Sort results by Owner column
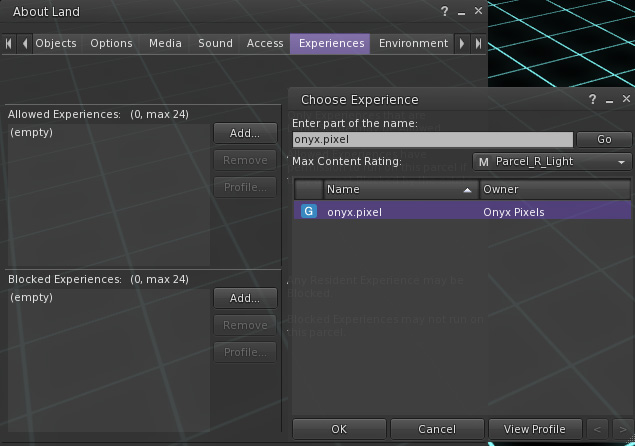 tap(555, 190)
